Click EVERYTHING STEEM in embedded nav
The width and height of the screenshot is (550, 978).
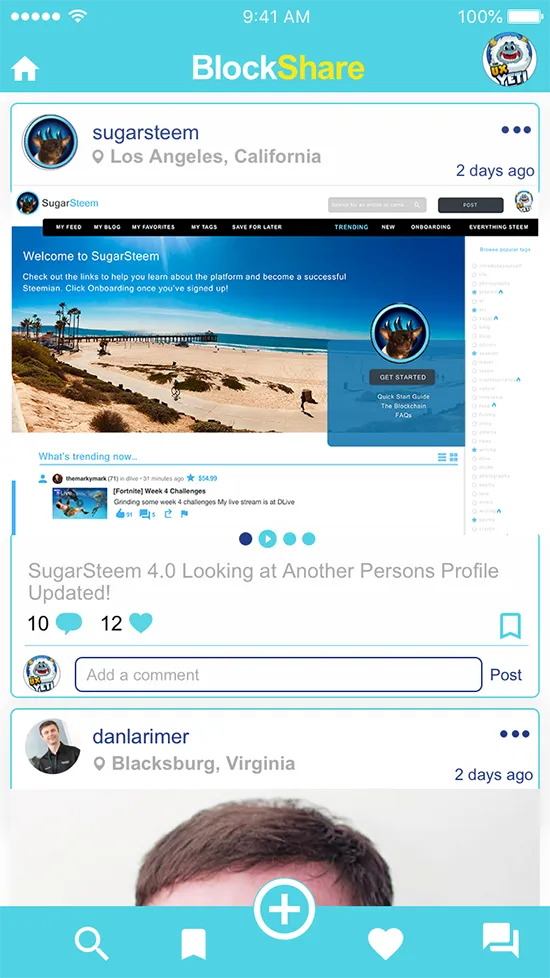point(499,227)
